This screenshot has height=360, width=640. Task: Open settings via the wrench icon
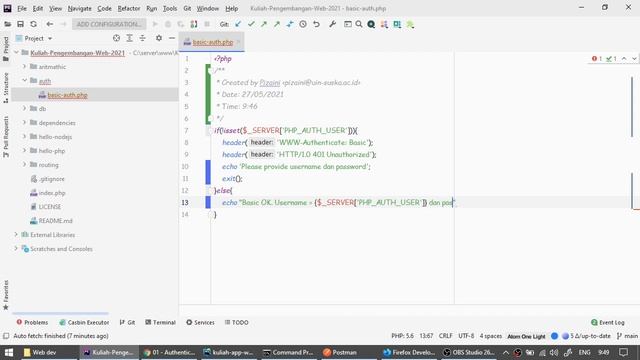333,24
